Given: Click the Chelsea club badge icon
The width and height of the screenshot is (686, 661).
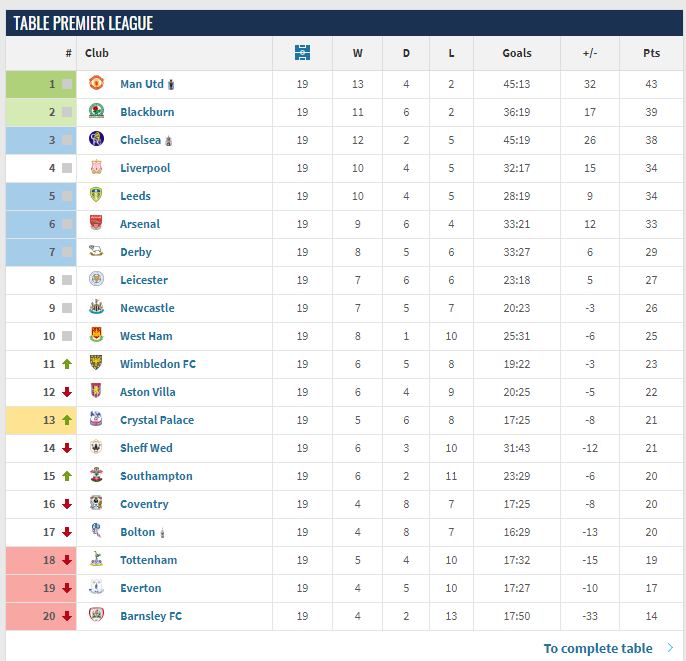Looking at the screenshot, I should [x=96, y=139].
